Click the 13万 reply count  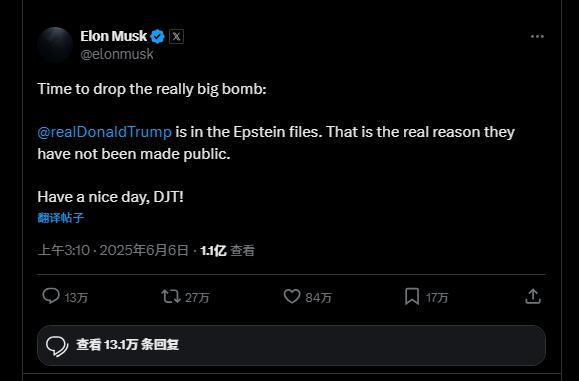point(76,298)
